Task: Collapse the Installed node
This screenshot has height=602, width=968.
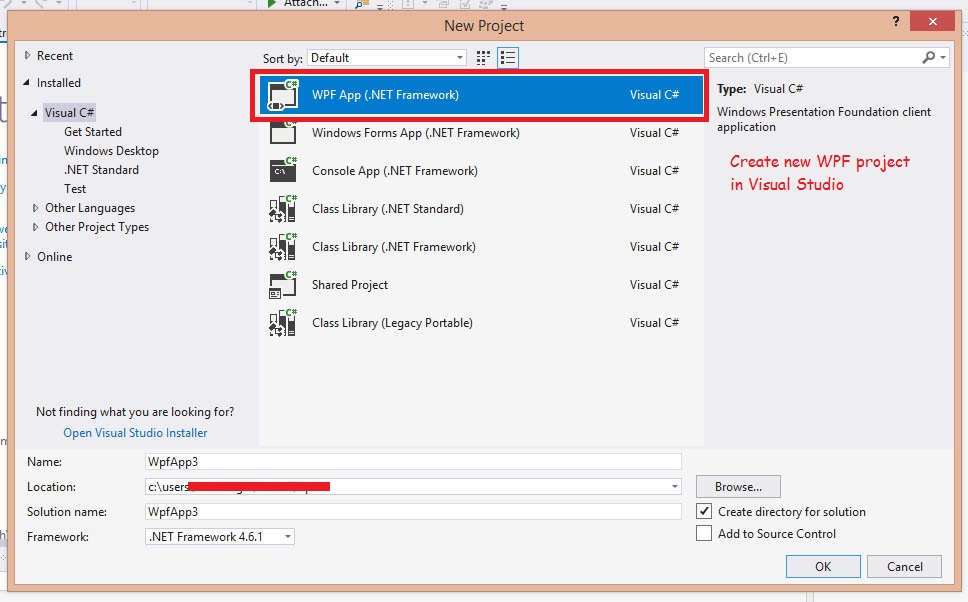Action: 27,82
